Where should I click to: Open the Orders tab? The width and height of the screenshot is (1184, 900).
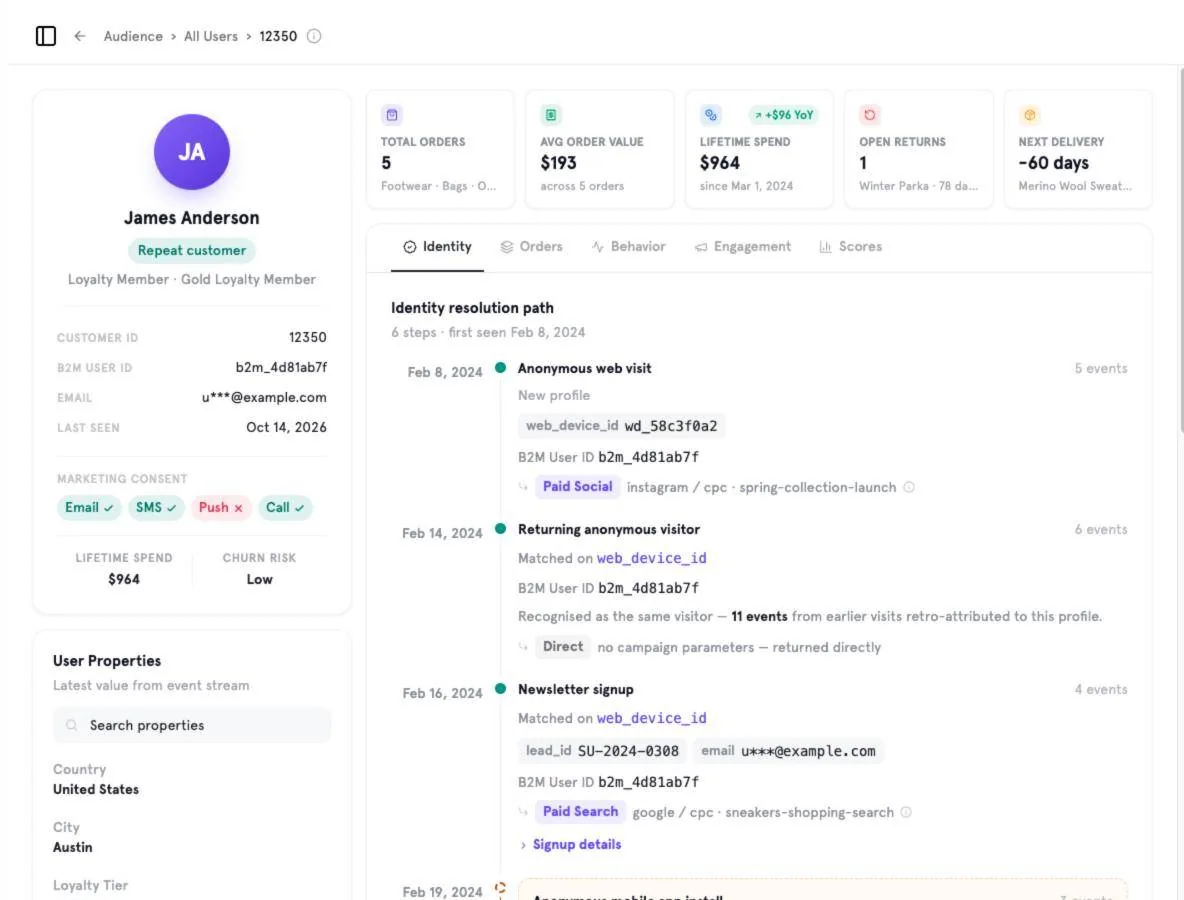(x=532, y=247)
